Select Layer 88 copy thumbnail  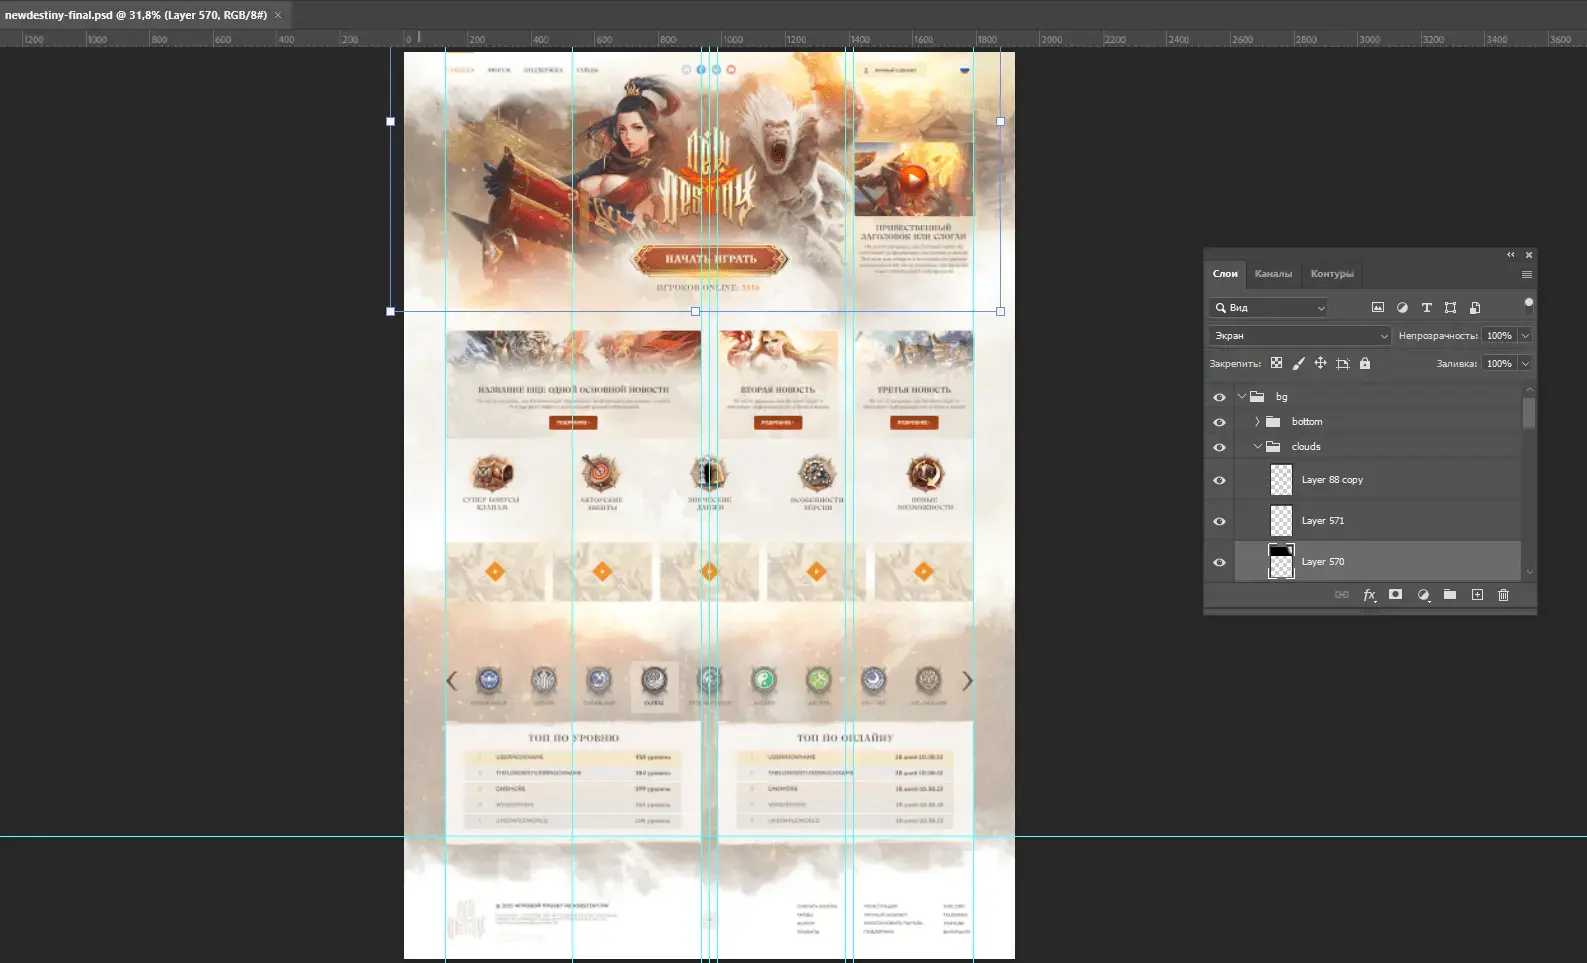pos(1281,480)
